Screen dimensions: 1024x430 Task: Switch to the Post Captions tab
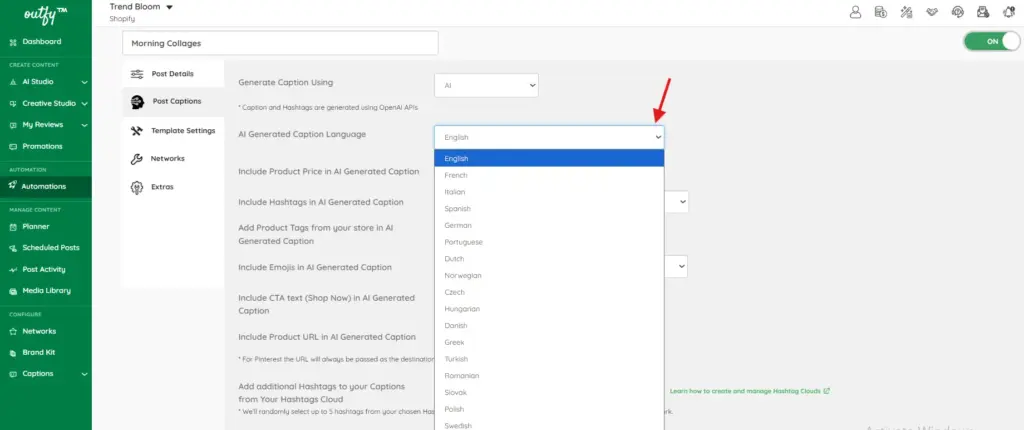click(x=172, y=102)
